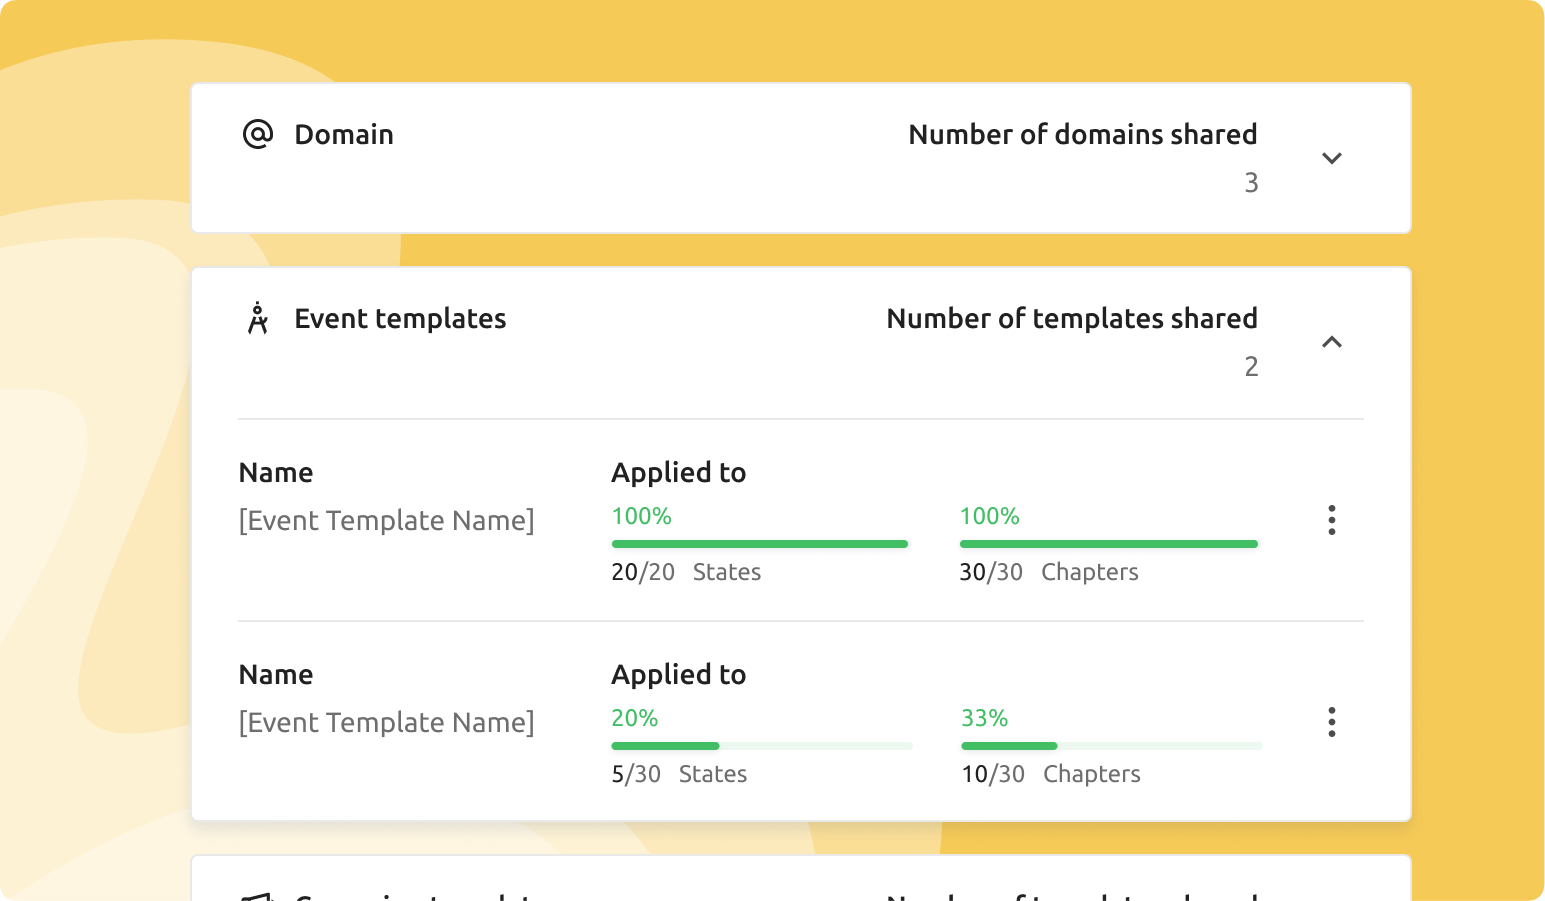This screenshot has width=1545, height=901.
Task: Click the 20% States percentage label
Action: pos(634,718)
